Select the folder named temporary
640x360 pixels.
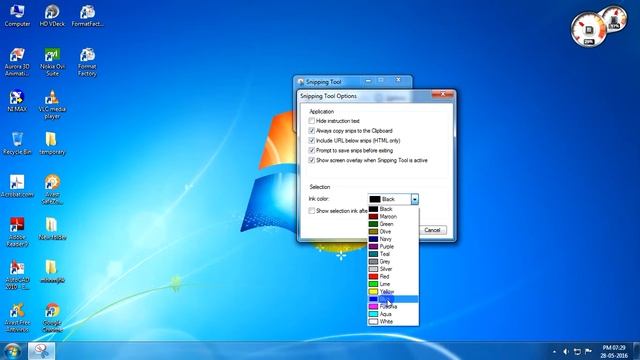coord(52,144)
